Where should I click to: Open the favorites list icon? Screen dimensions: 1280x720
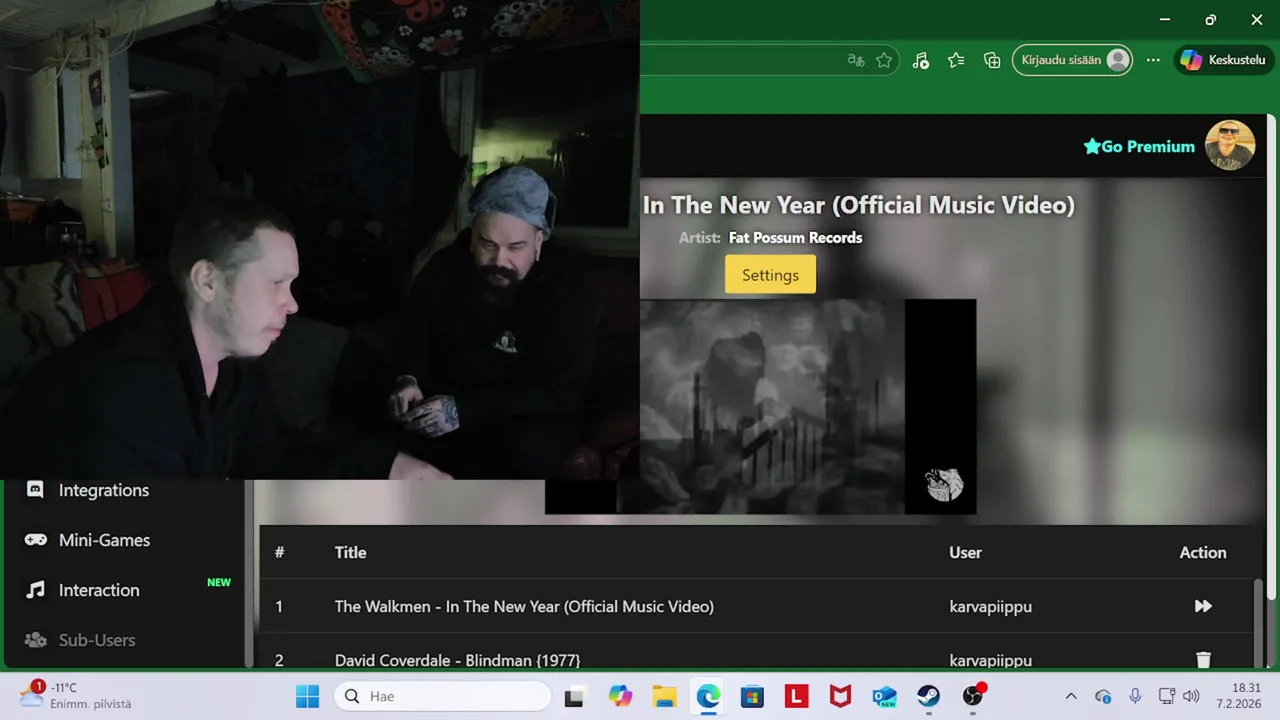(x=956, y=60)
